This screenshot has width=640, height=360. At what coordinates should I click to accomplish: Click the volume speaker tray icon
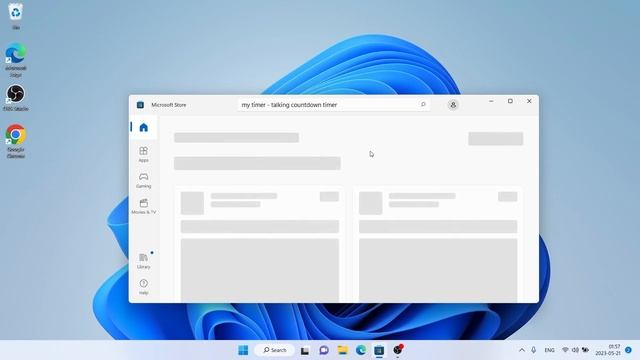pyautogui.click(x=575, y=350)
